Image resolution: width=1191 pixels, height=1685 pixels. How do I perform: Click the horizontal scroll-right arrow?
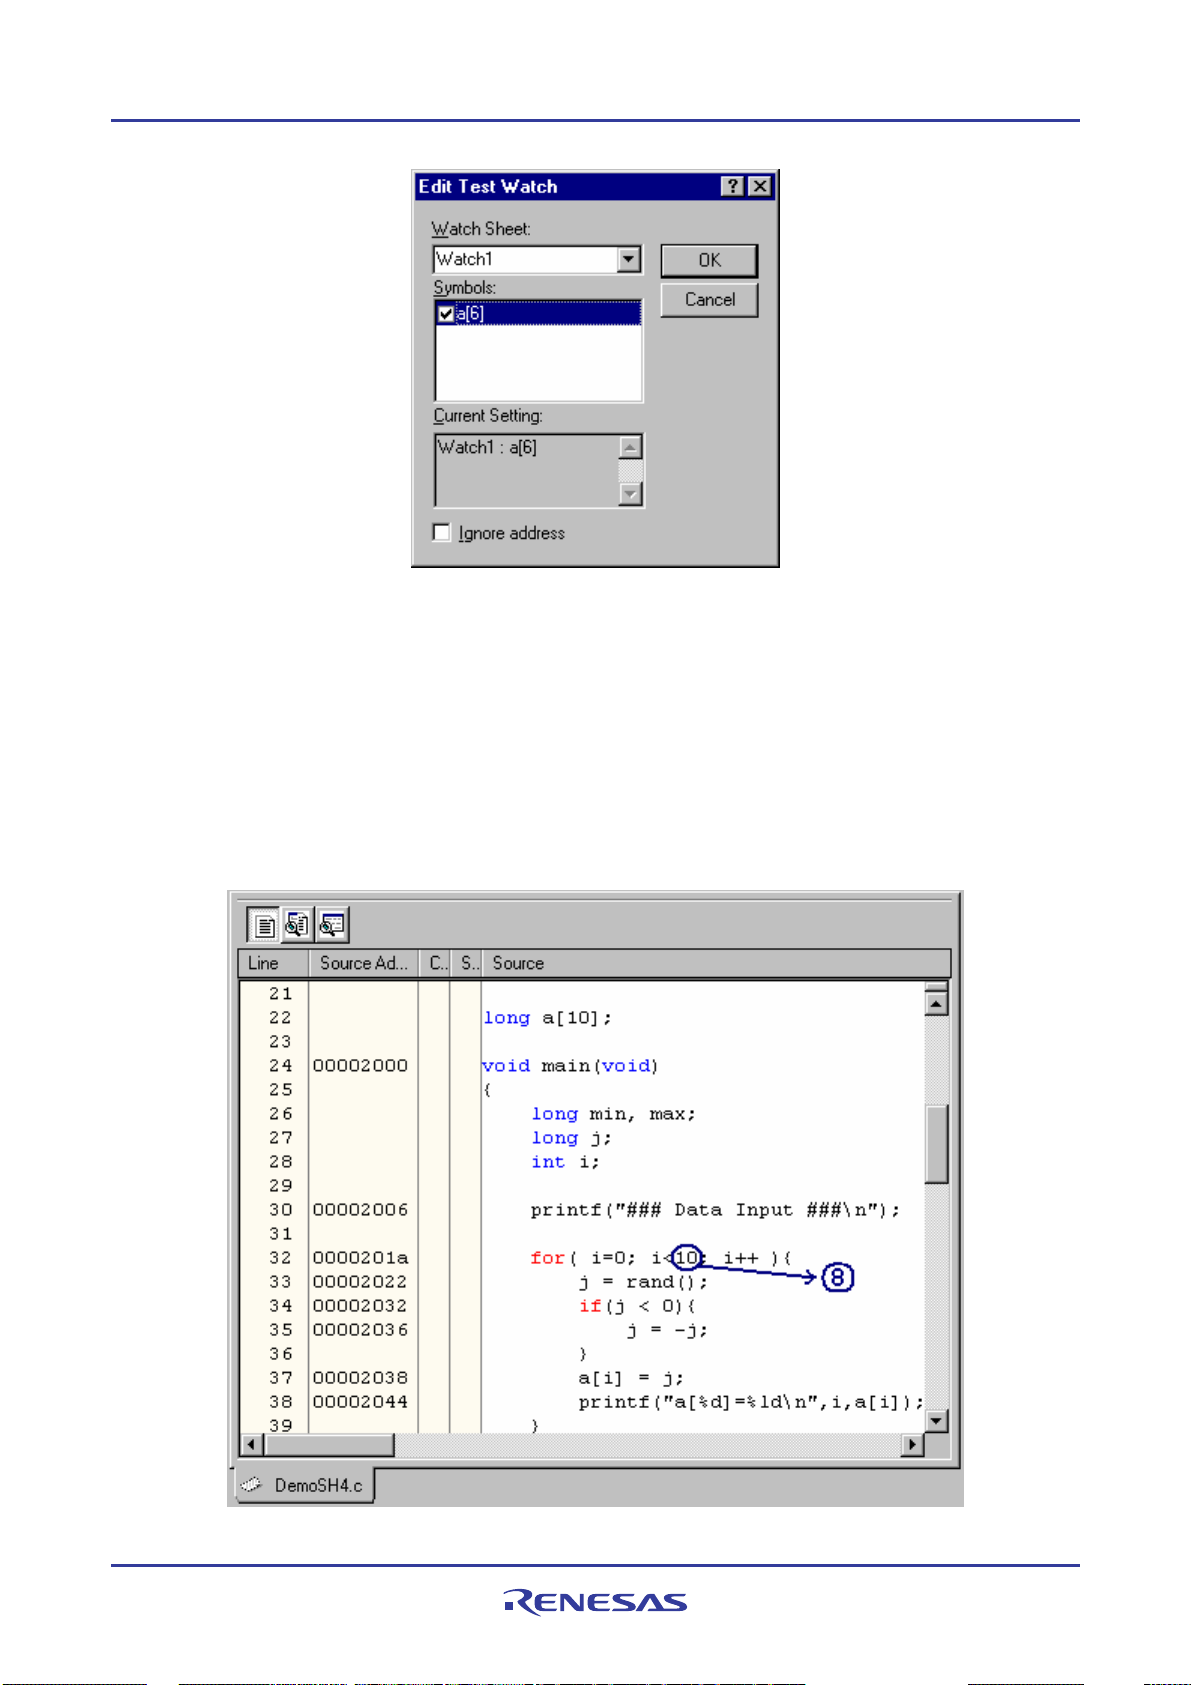pos(912,1445)
